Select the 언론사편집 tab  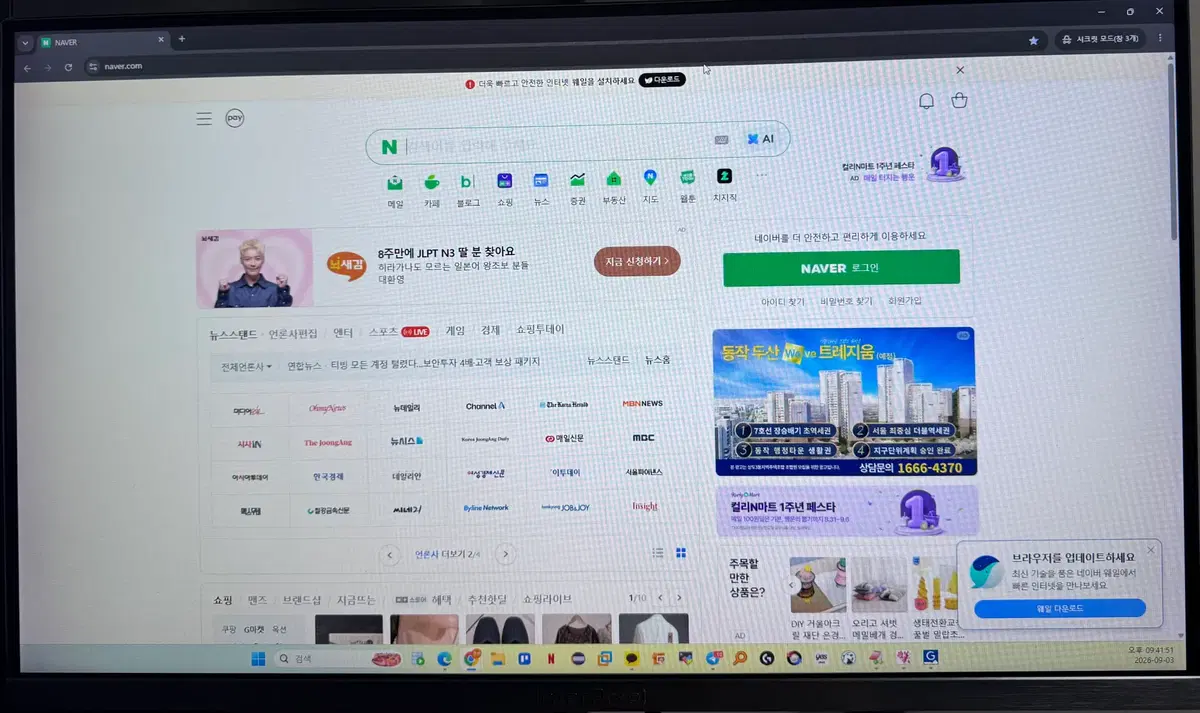click(x=292, y=333)
